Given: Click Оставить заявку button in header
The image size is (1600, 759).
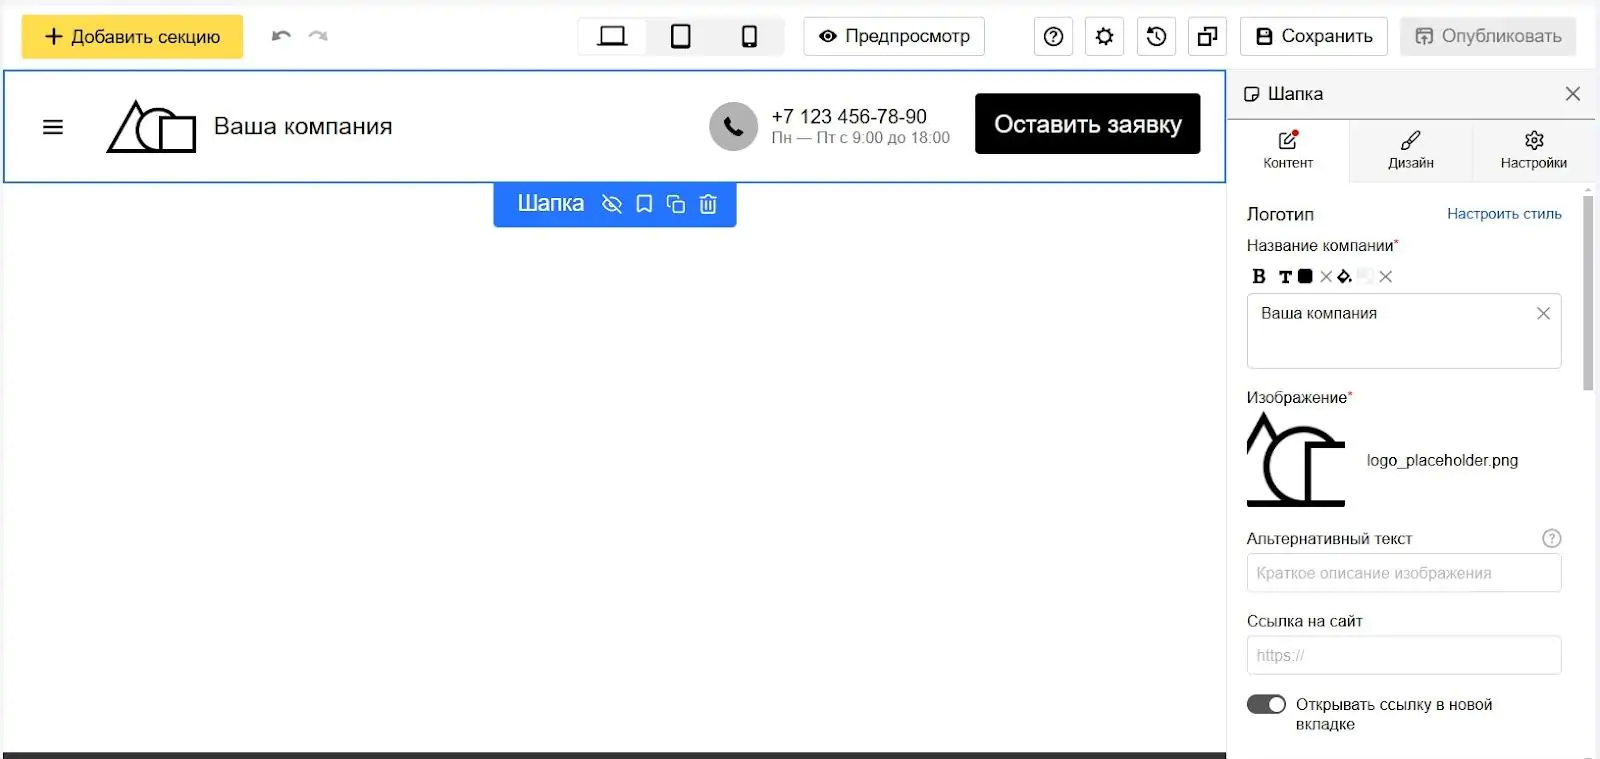Looking at the screenshot, I should click(1088, 124).
